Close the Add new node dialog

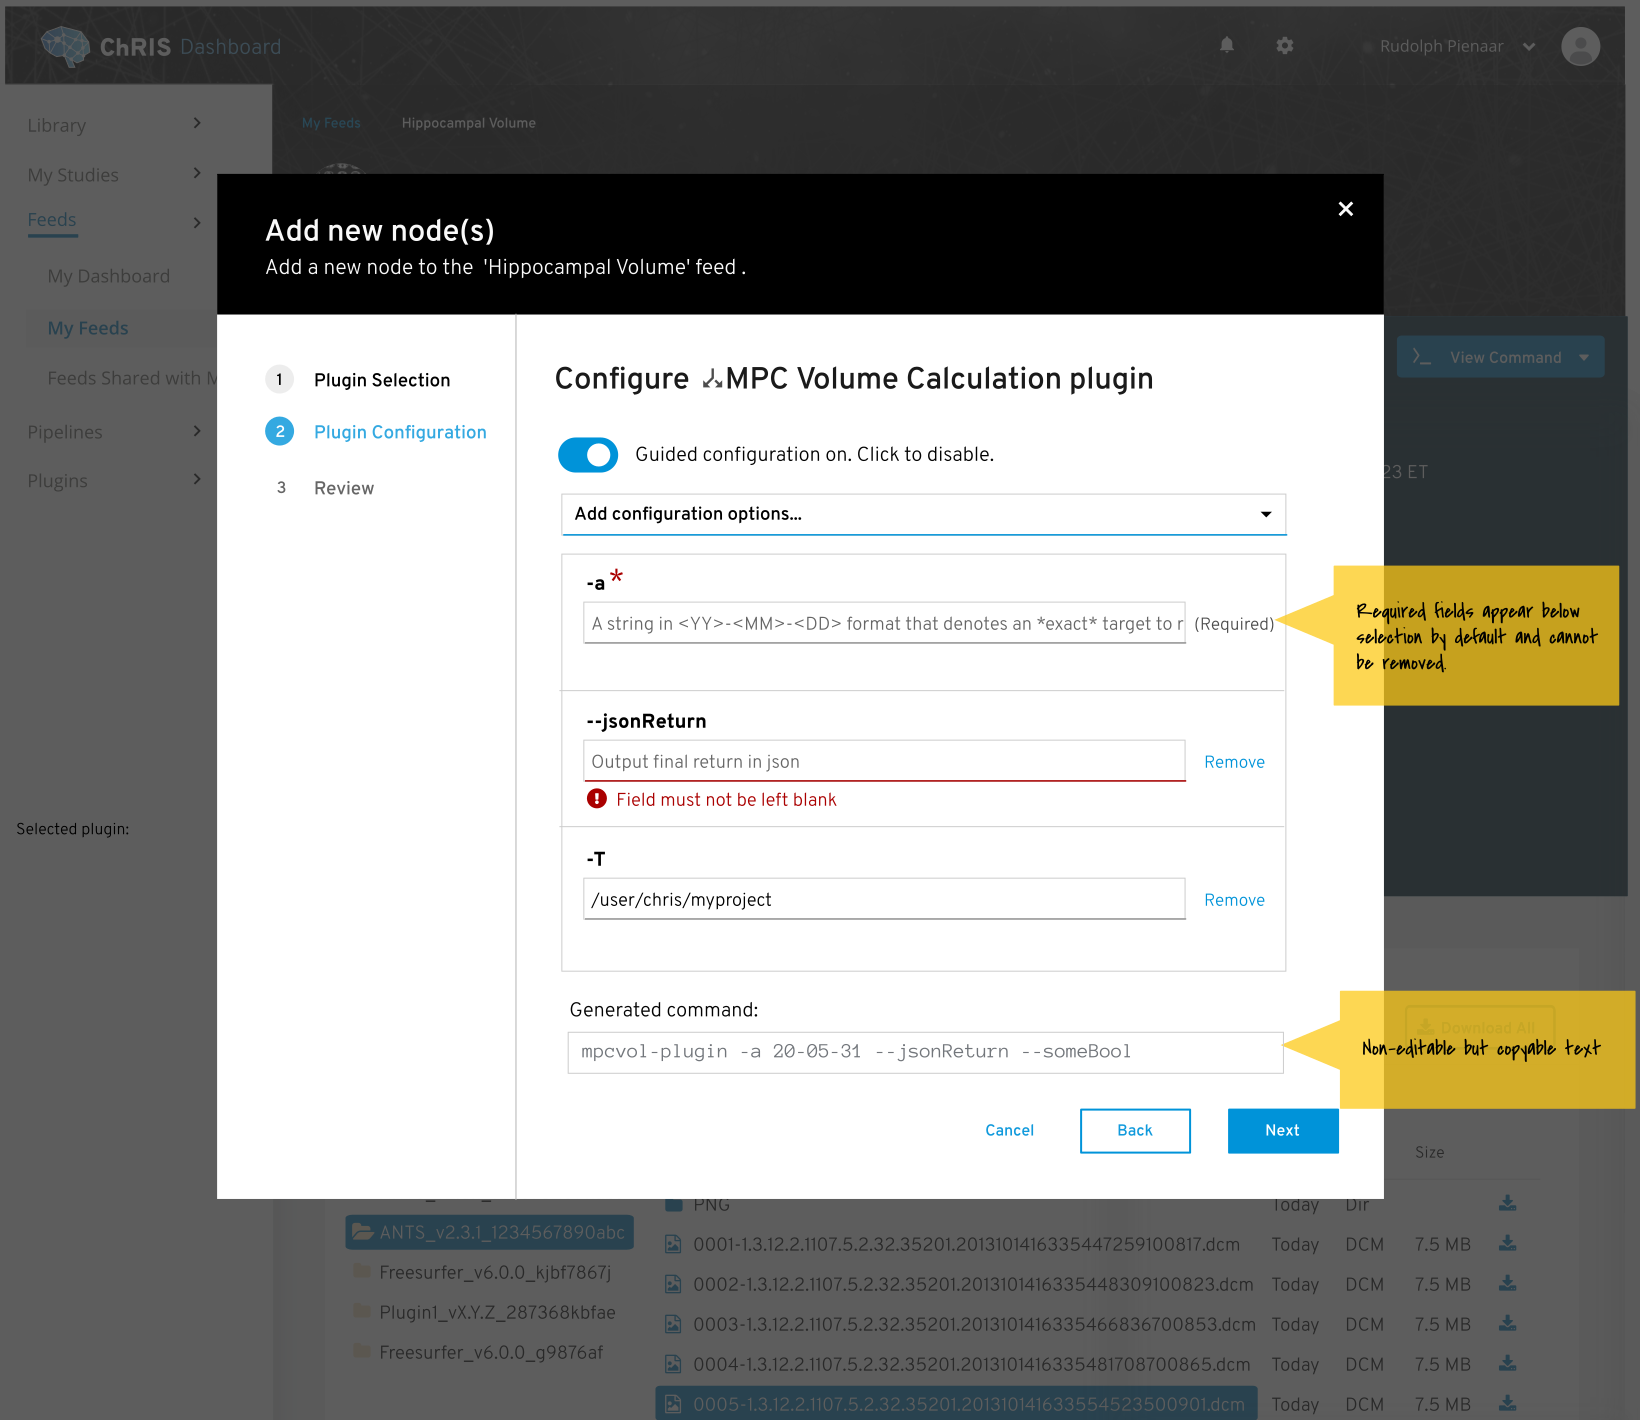point(1346,208)
